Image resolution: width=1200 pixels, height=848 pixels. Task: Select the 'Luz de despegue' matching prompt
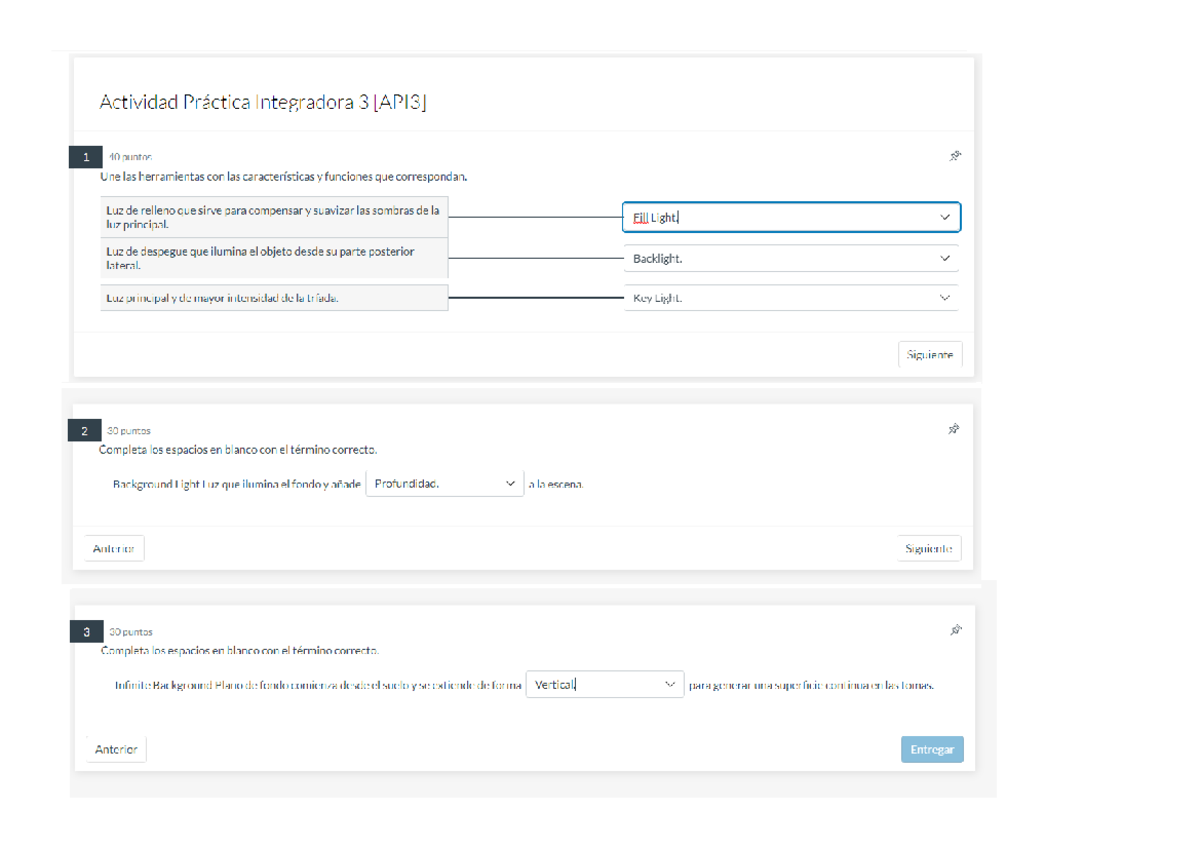pos(274,259)
